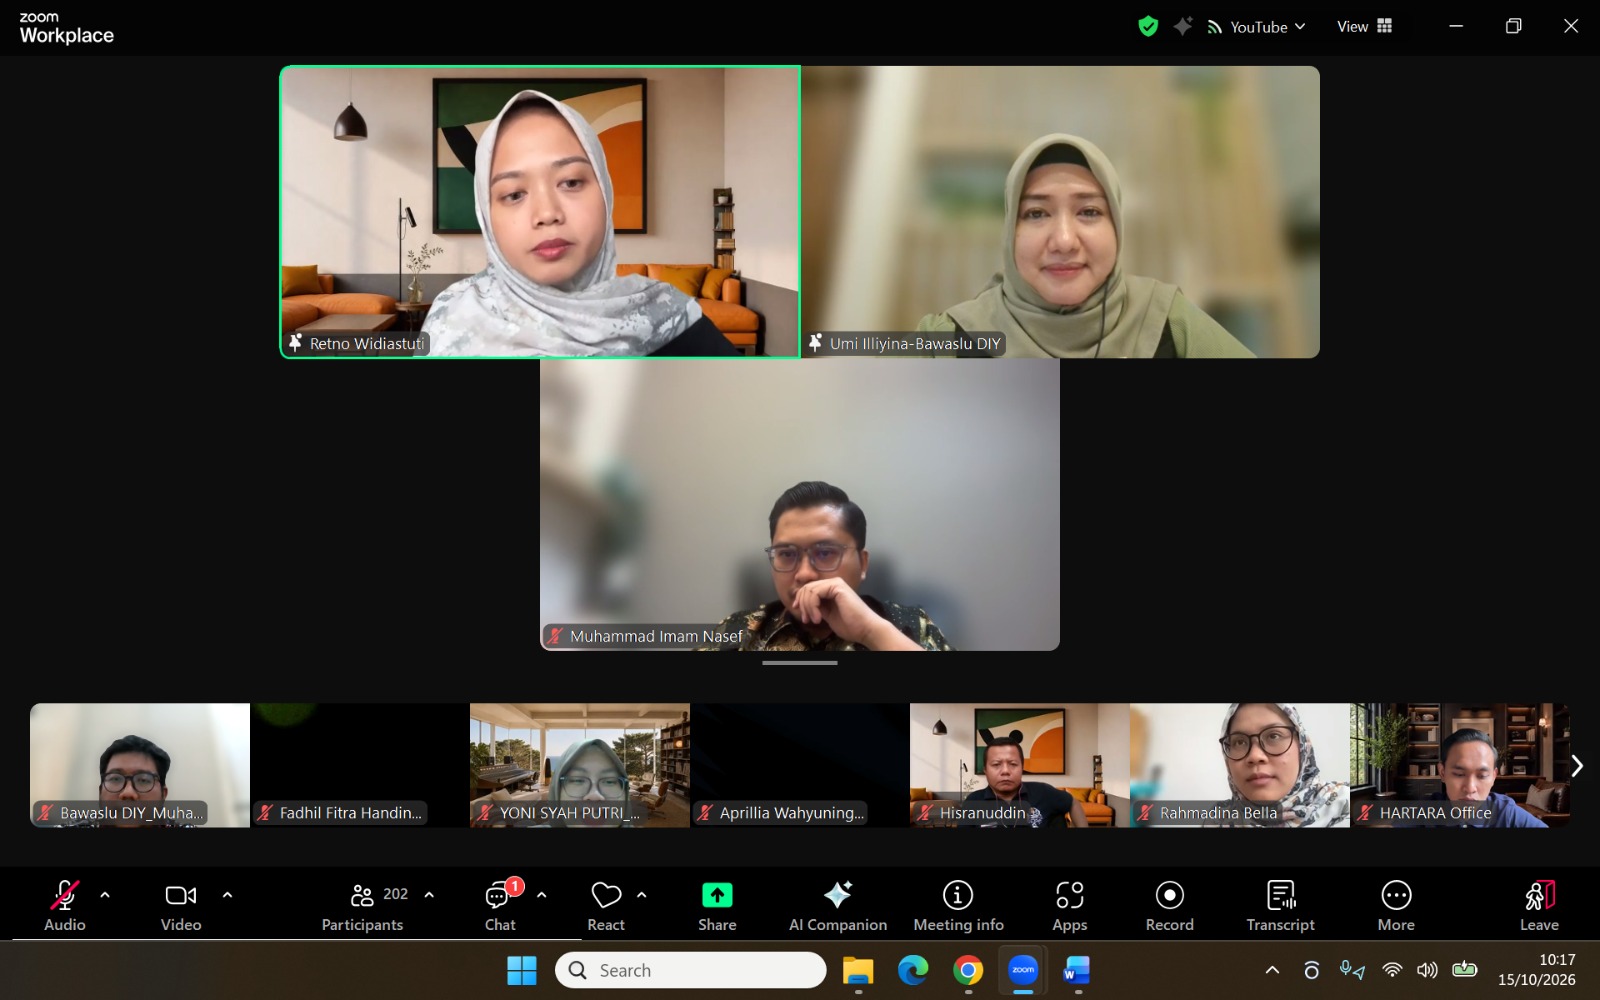Image resolution: width=1600 pixels, height=1000 pixels.
Task: Open the Chat panel
Action: coord(501,905)
